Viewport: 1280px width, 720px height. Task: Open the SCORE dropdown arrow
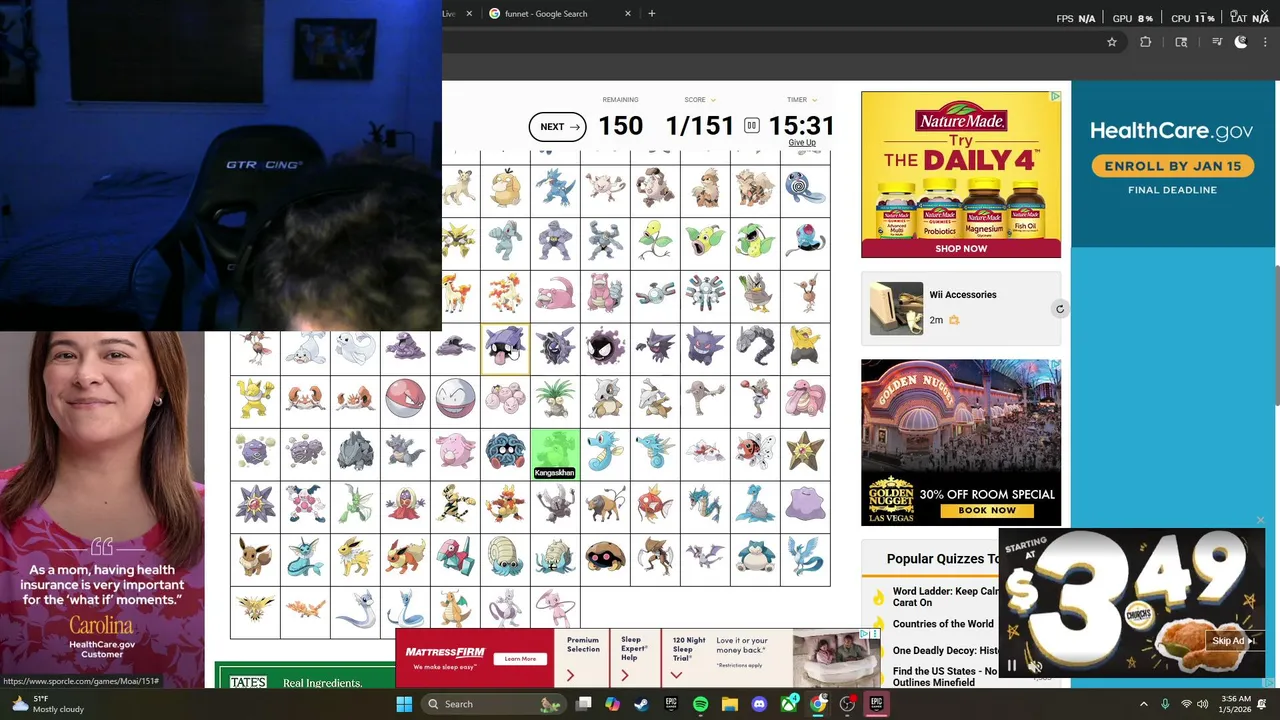713,100
